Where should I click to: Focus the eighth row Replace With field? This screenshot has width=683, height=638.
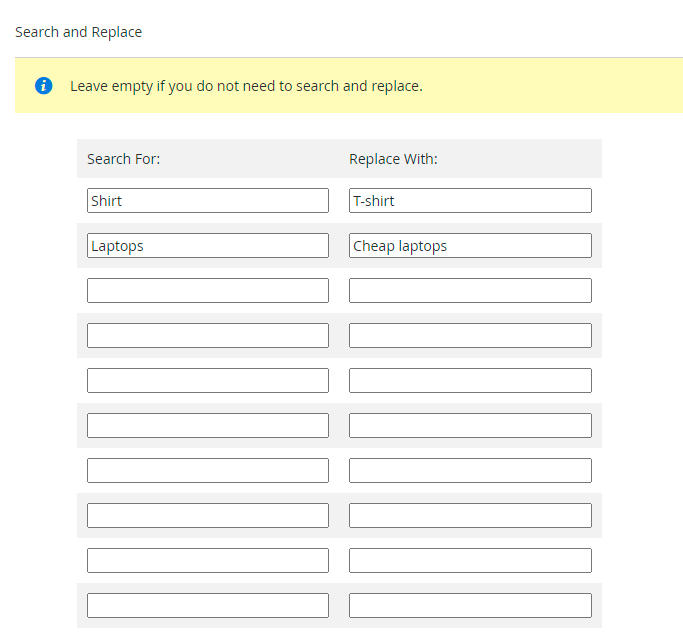pyautogui.click(x=470, y=516)
